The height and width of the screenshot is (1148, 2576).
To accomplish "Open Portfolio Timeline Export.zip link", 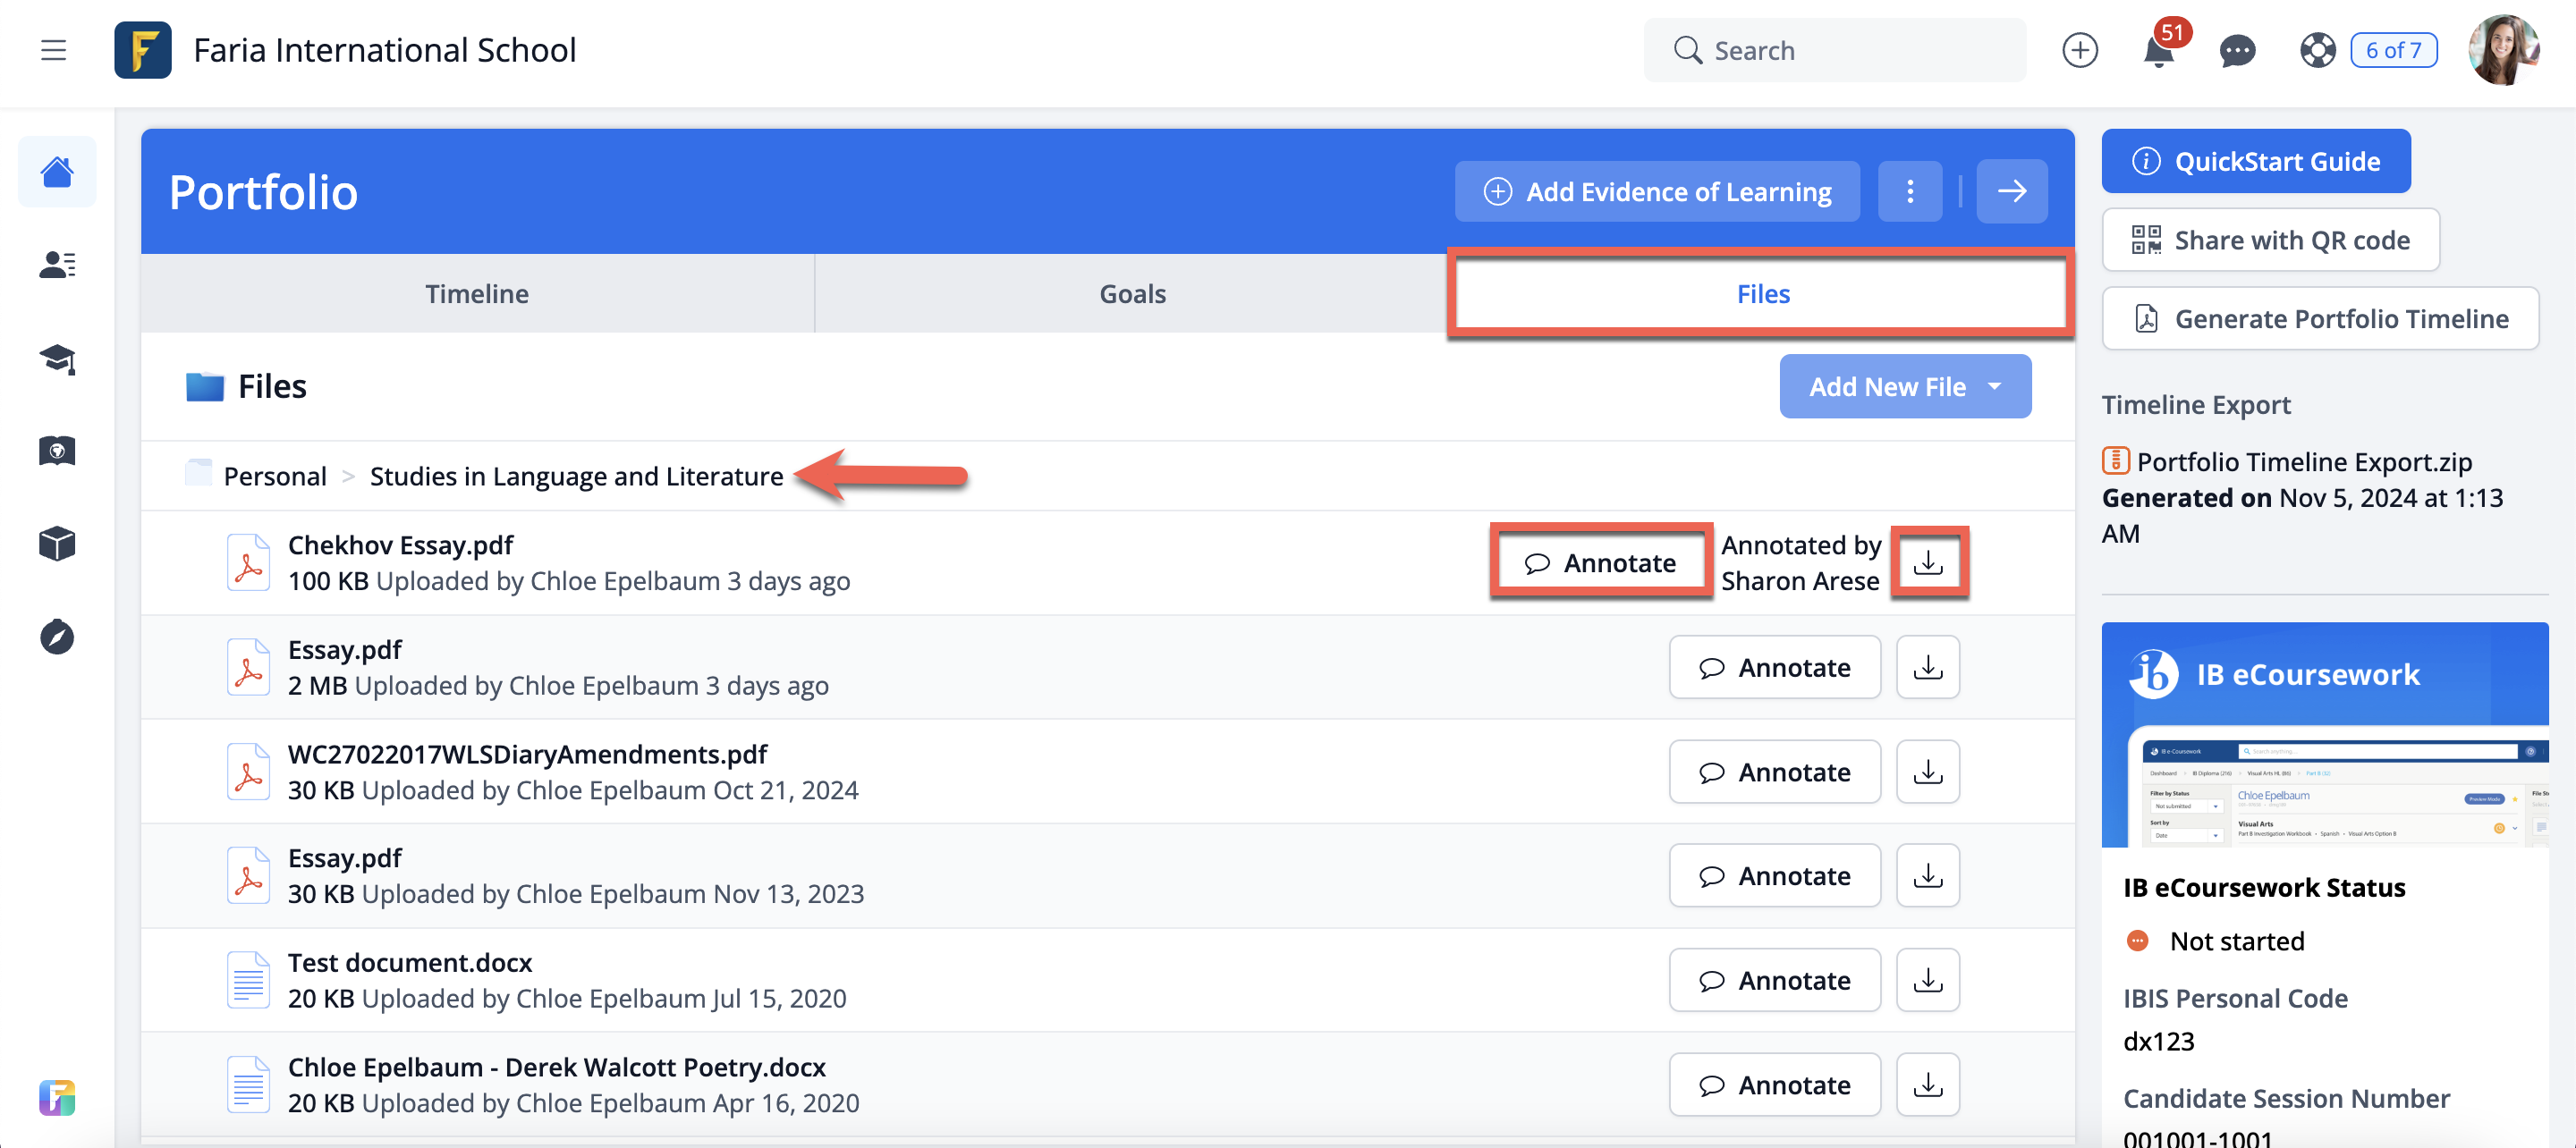I will click(2303, 462).
